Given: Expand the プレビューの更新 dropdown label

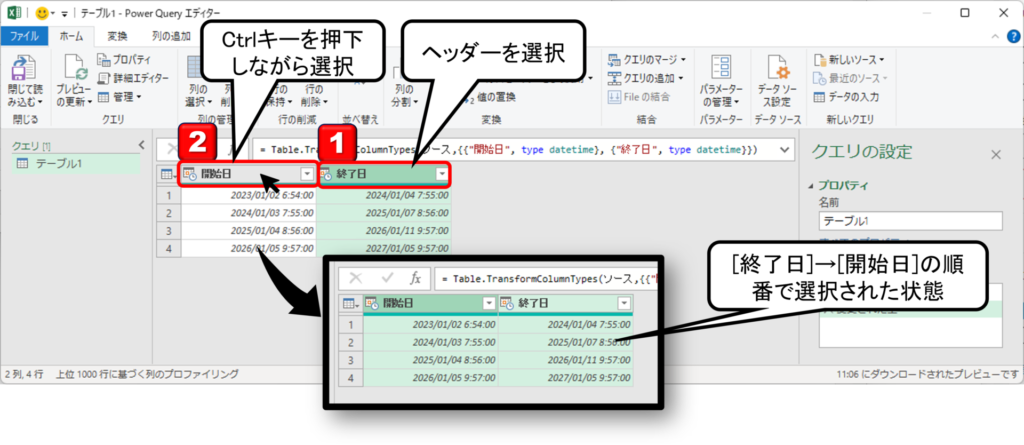Looking at the screenshot, I should tap(73, 95).
